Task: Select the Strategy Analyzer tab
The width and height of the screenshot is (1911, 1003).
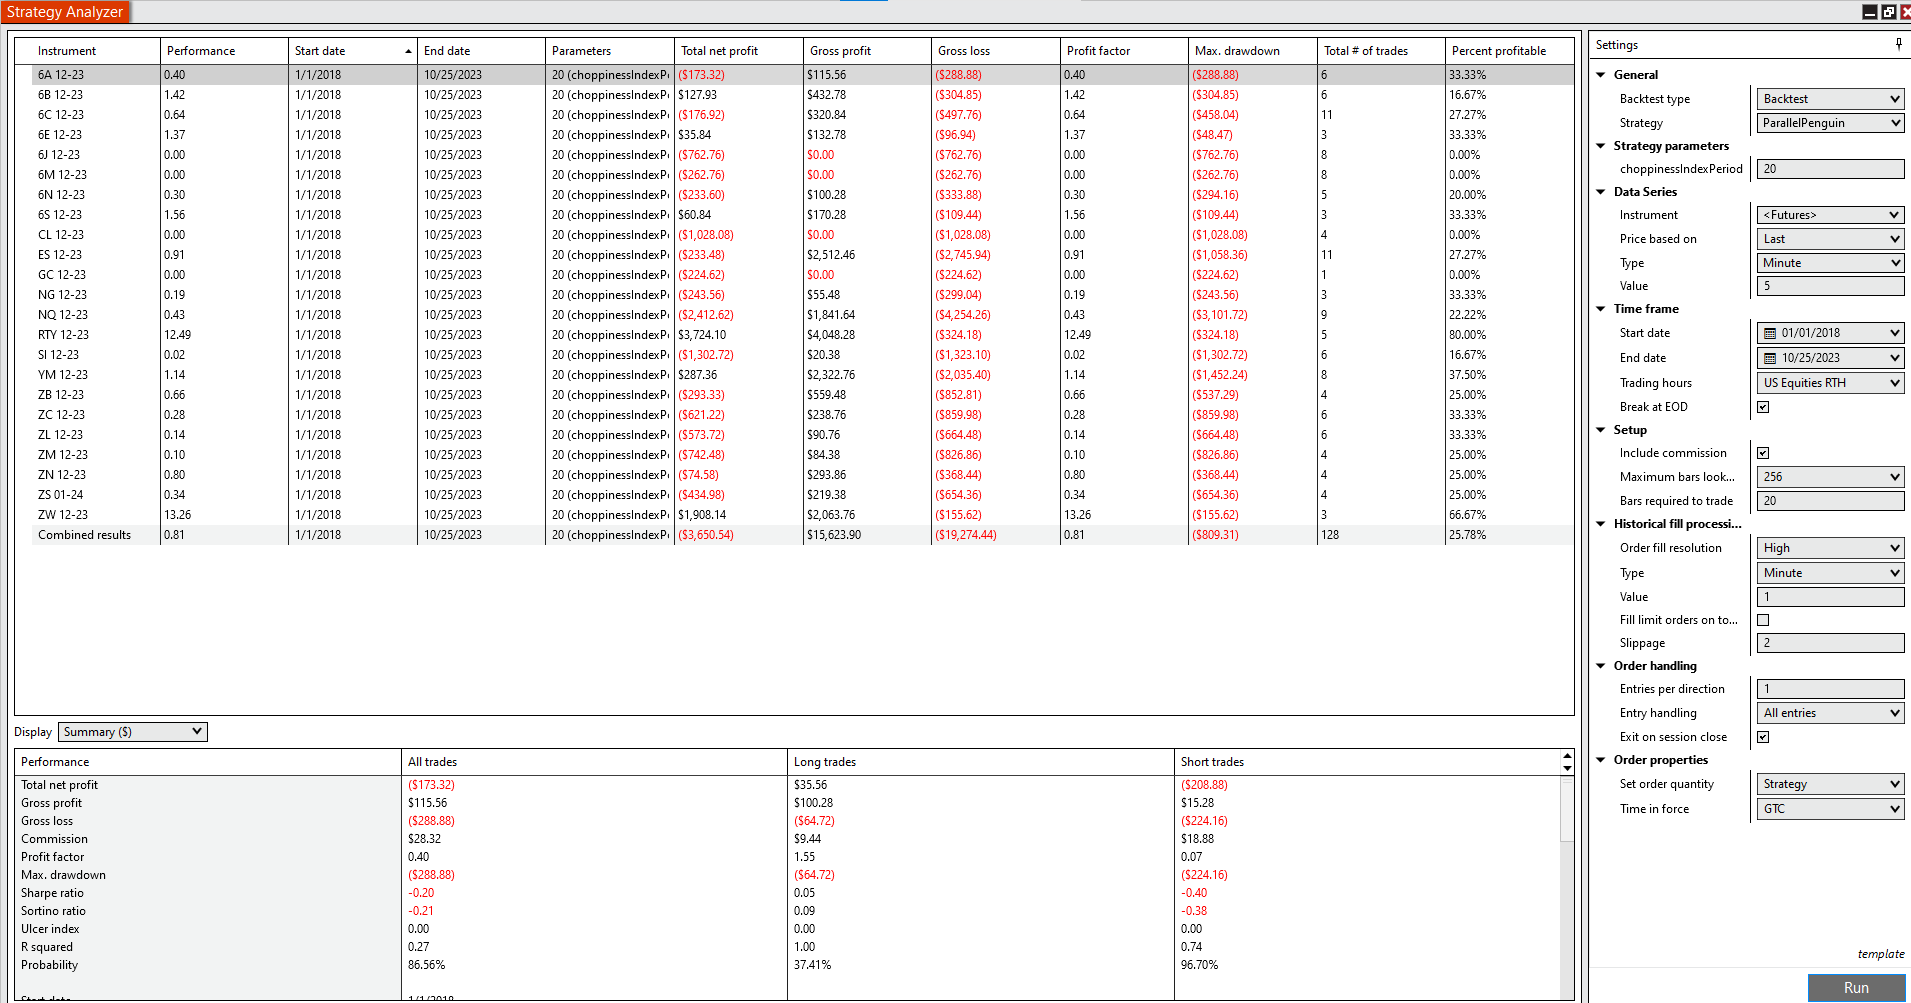Action: (x=65, y=12)
